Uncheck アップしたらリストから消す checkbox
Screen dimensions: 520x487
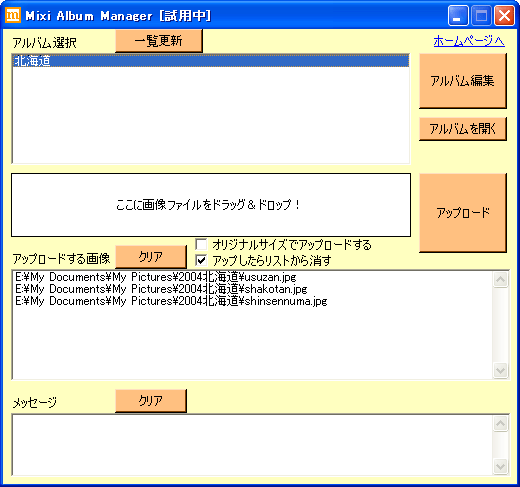coord(201,260)
